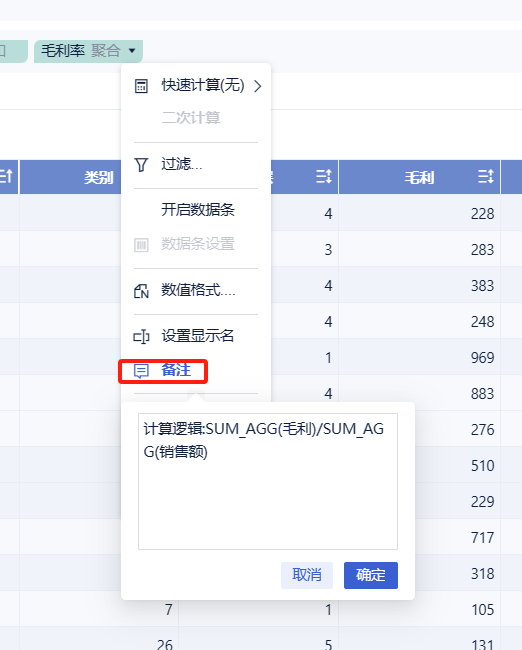Image resolution: width=522 pixels, height=650 pixels.
Task: Select the 毛利 cell showing 969
Action: click(x=419, y=358)
